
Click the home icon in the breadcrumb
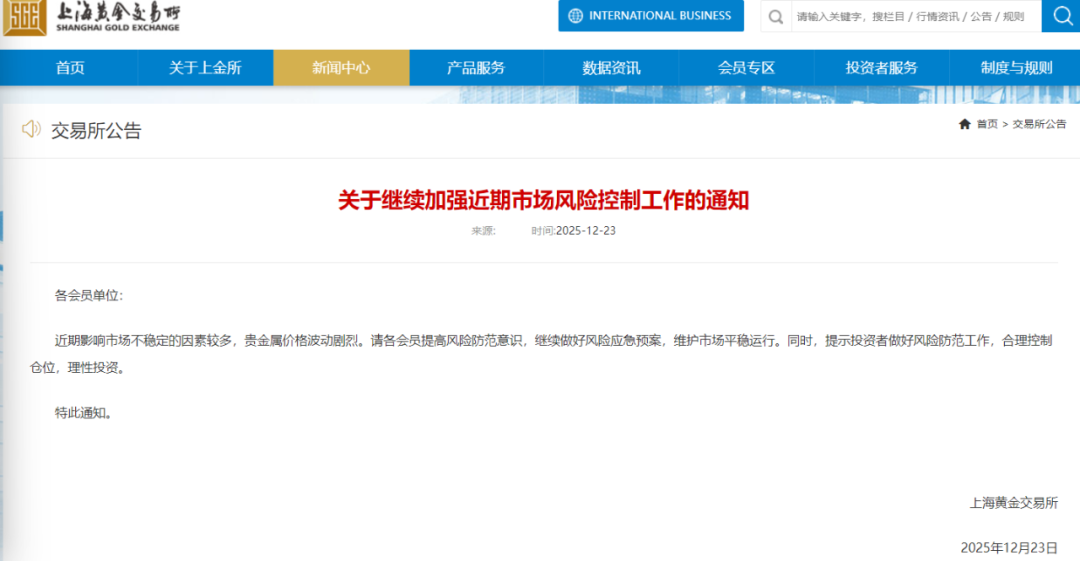[964, 124]
